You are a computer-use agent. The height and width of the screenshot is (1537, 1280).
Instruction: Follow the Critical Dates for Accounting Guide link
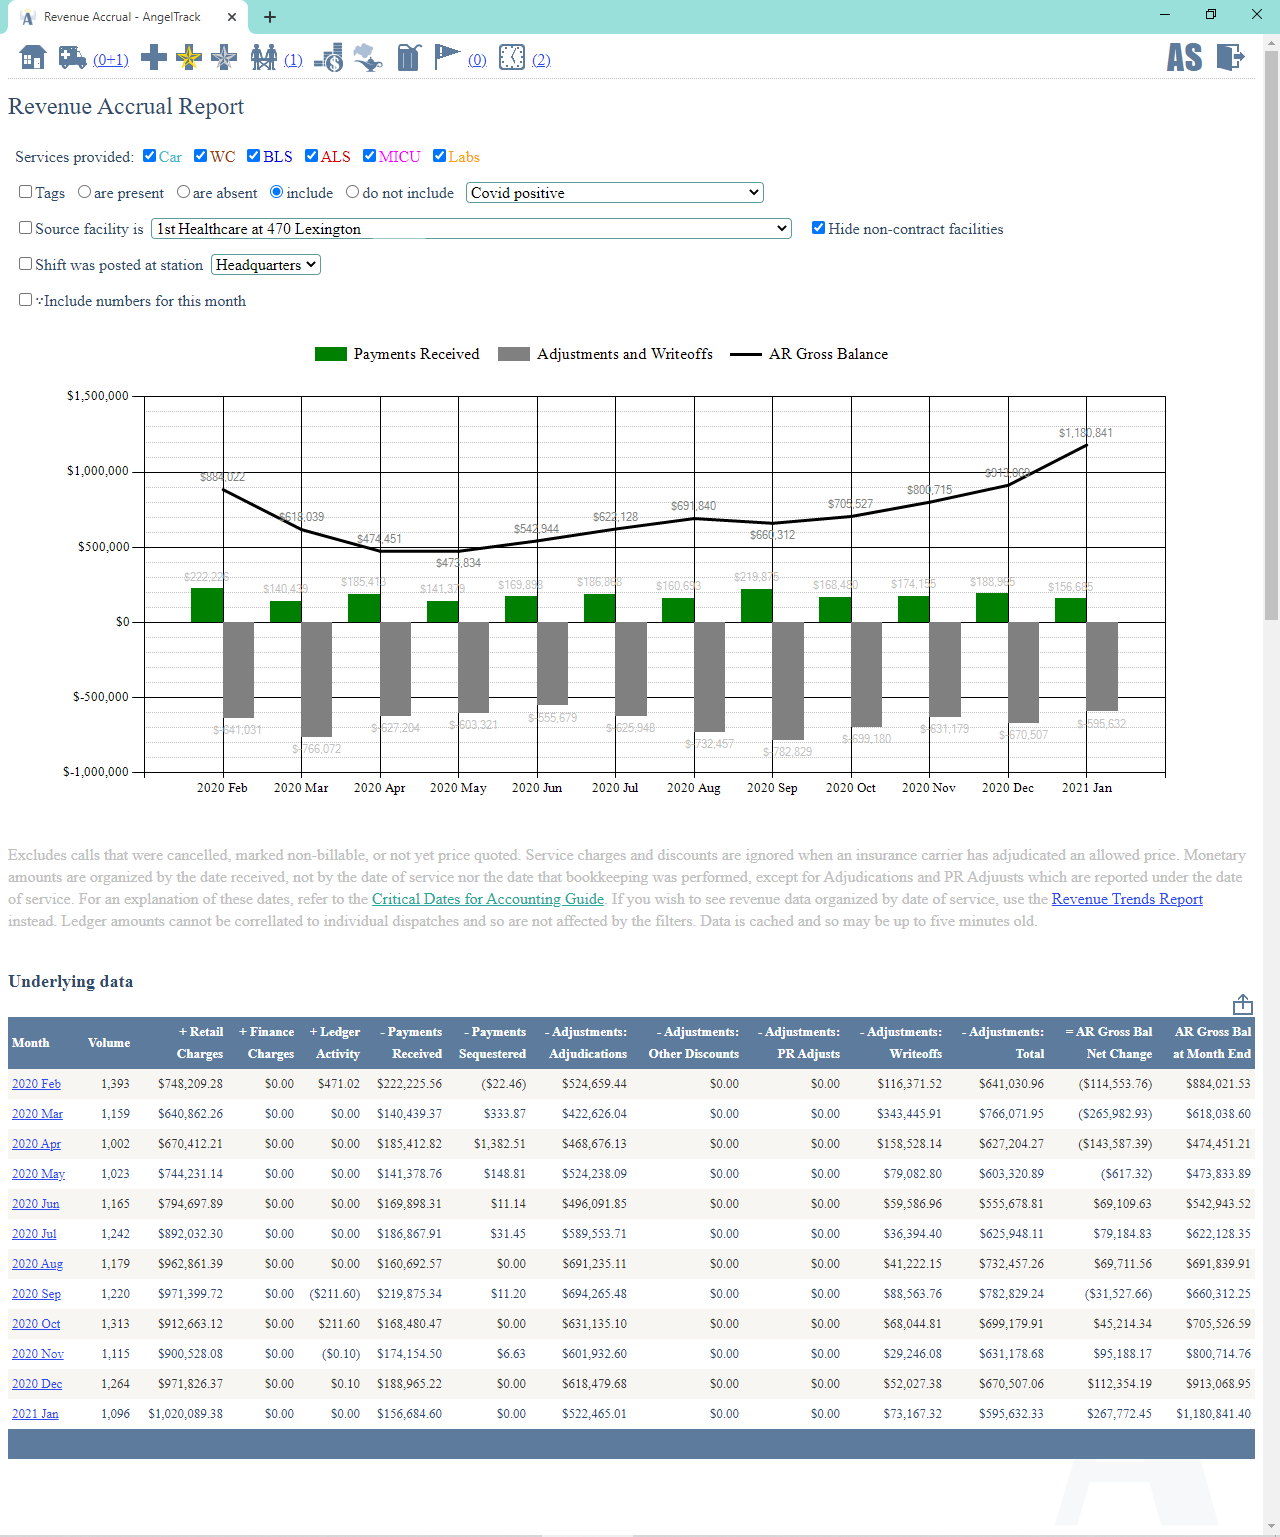487,898
